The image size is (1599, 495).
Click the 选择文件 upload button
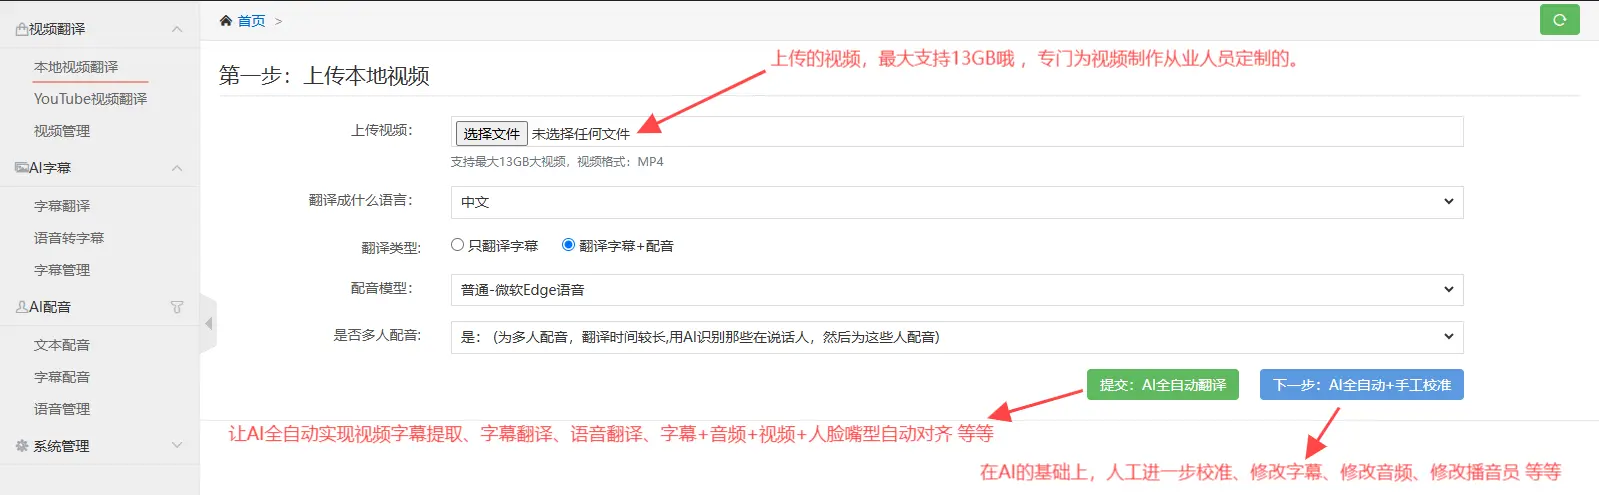[491, 133]
